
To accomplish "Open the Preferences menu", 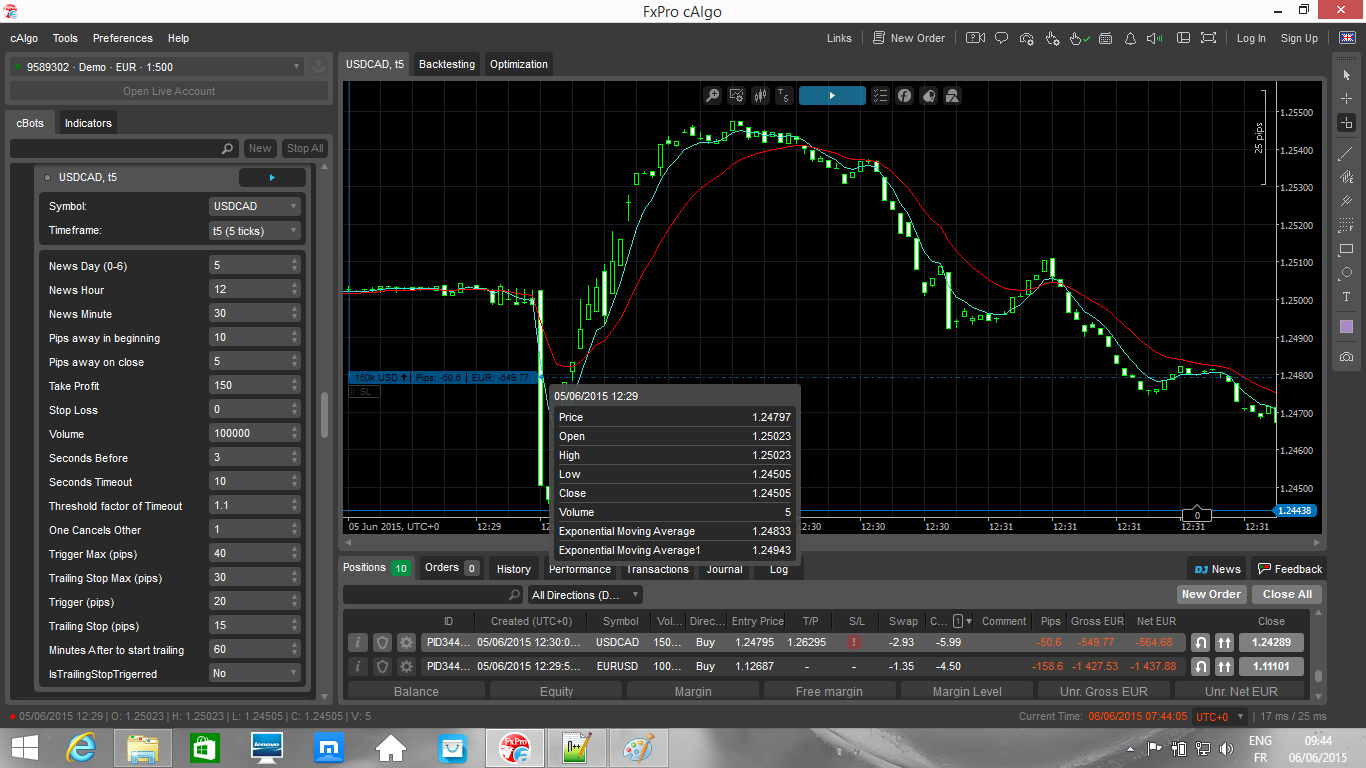I will pos(123,38).
